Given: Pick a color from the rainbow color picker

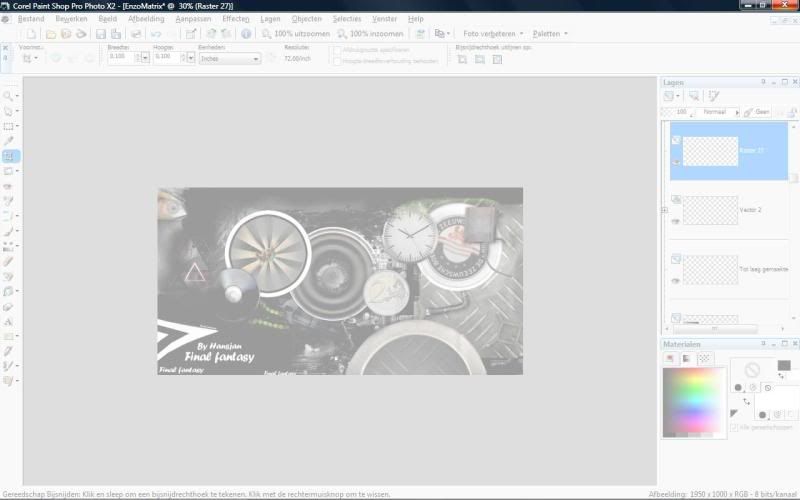Looking at the screenshot, I should tap(694, 402).
